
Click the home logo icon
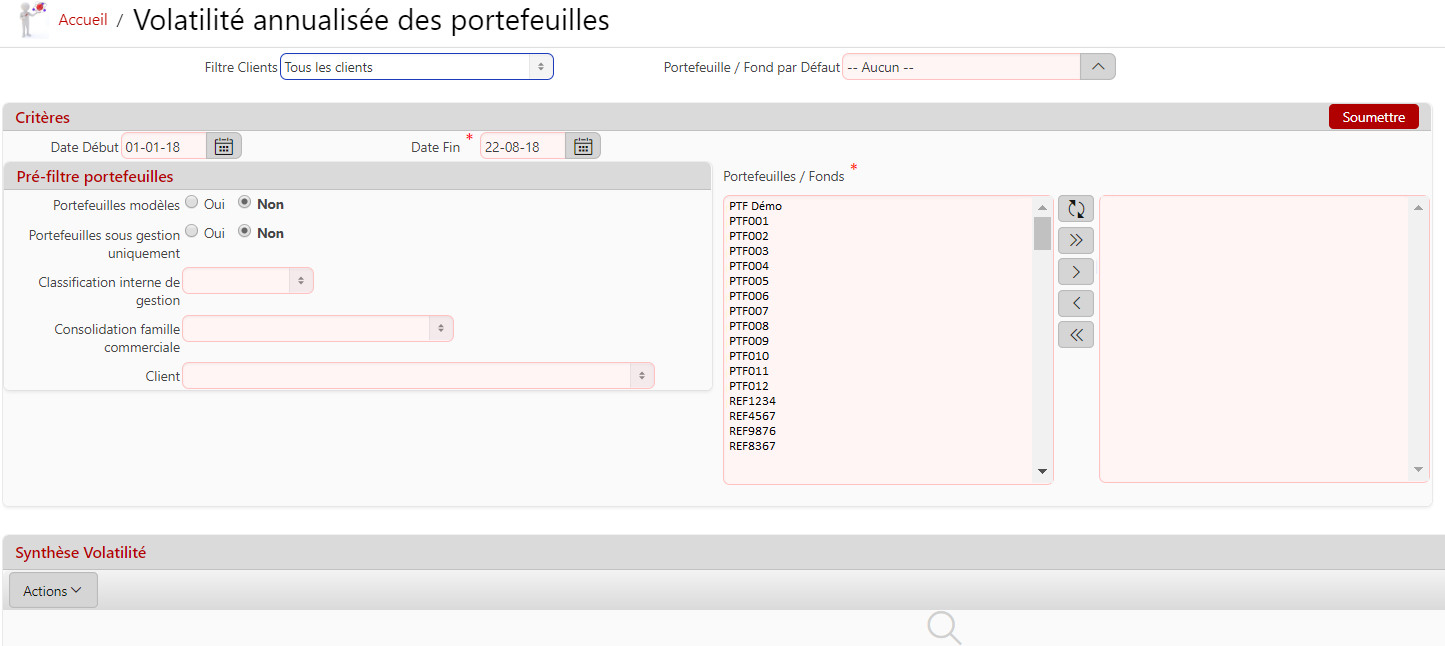tap(33, 19)
